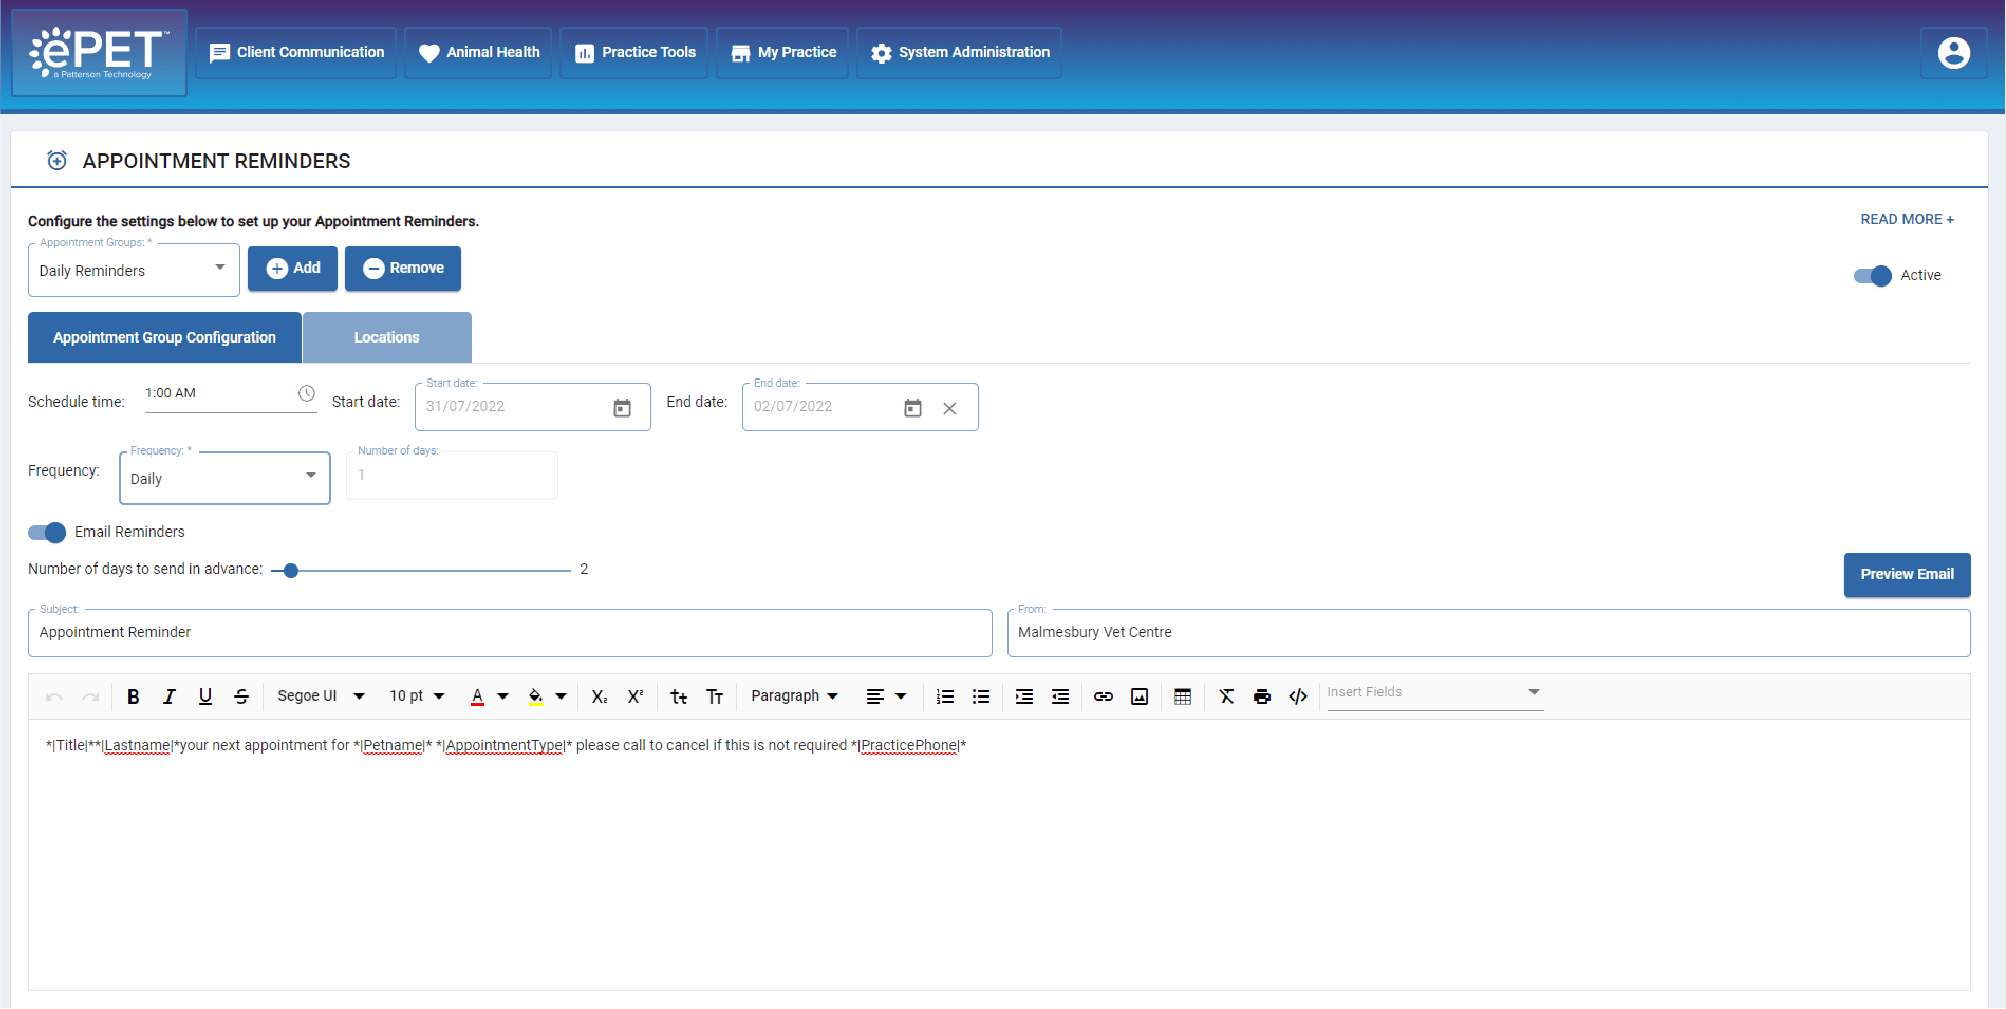Apply superscript formatting
2006x1009 pixels.
click(x=635, y=697)
